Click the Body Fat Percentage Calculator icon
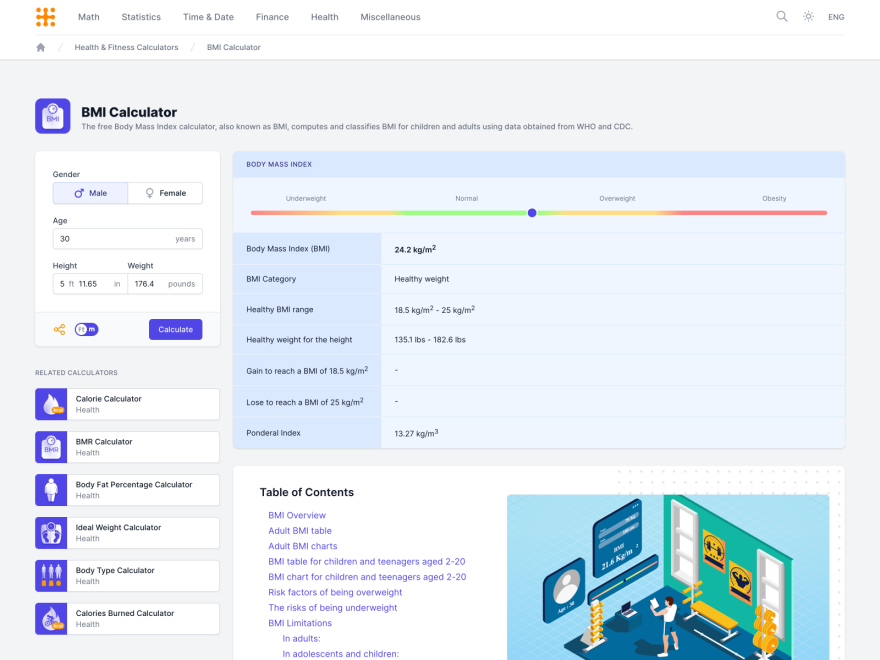The image size is (880, 660). click(51, 490)
